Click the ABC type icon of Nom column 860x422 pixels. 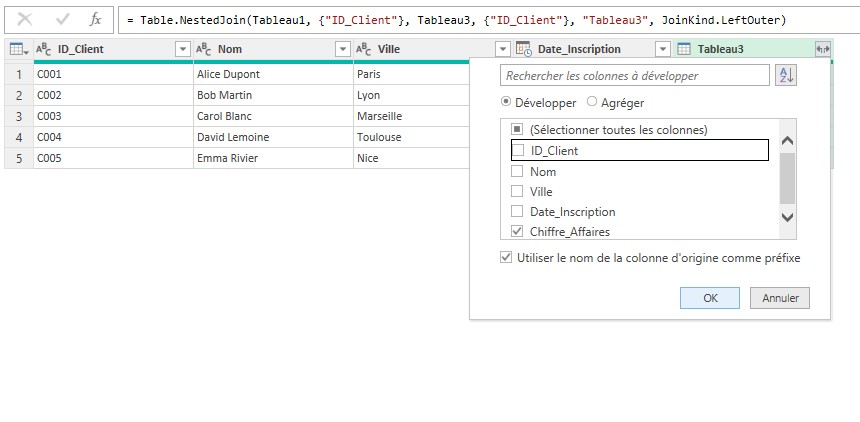(203, 49)
